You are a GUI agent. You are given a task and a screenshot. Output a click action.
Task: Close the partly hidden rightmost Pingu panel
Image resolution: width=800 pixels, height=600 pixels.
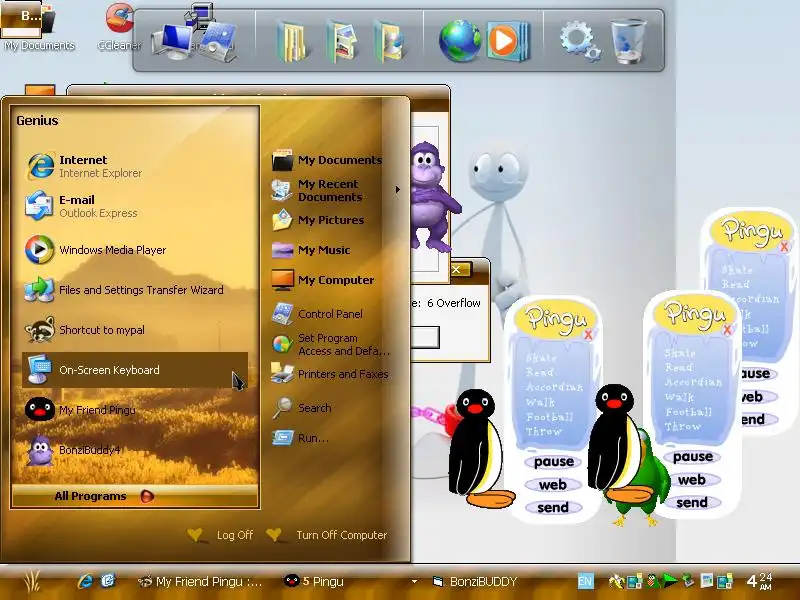784,247
